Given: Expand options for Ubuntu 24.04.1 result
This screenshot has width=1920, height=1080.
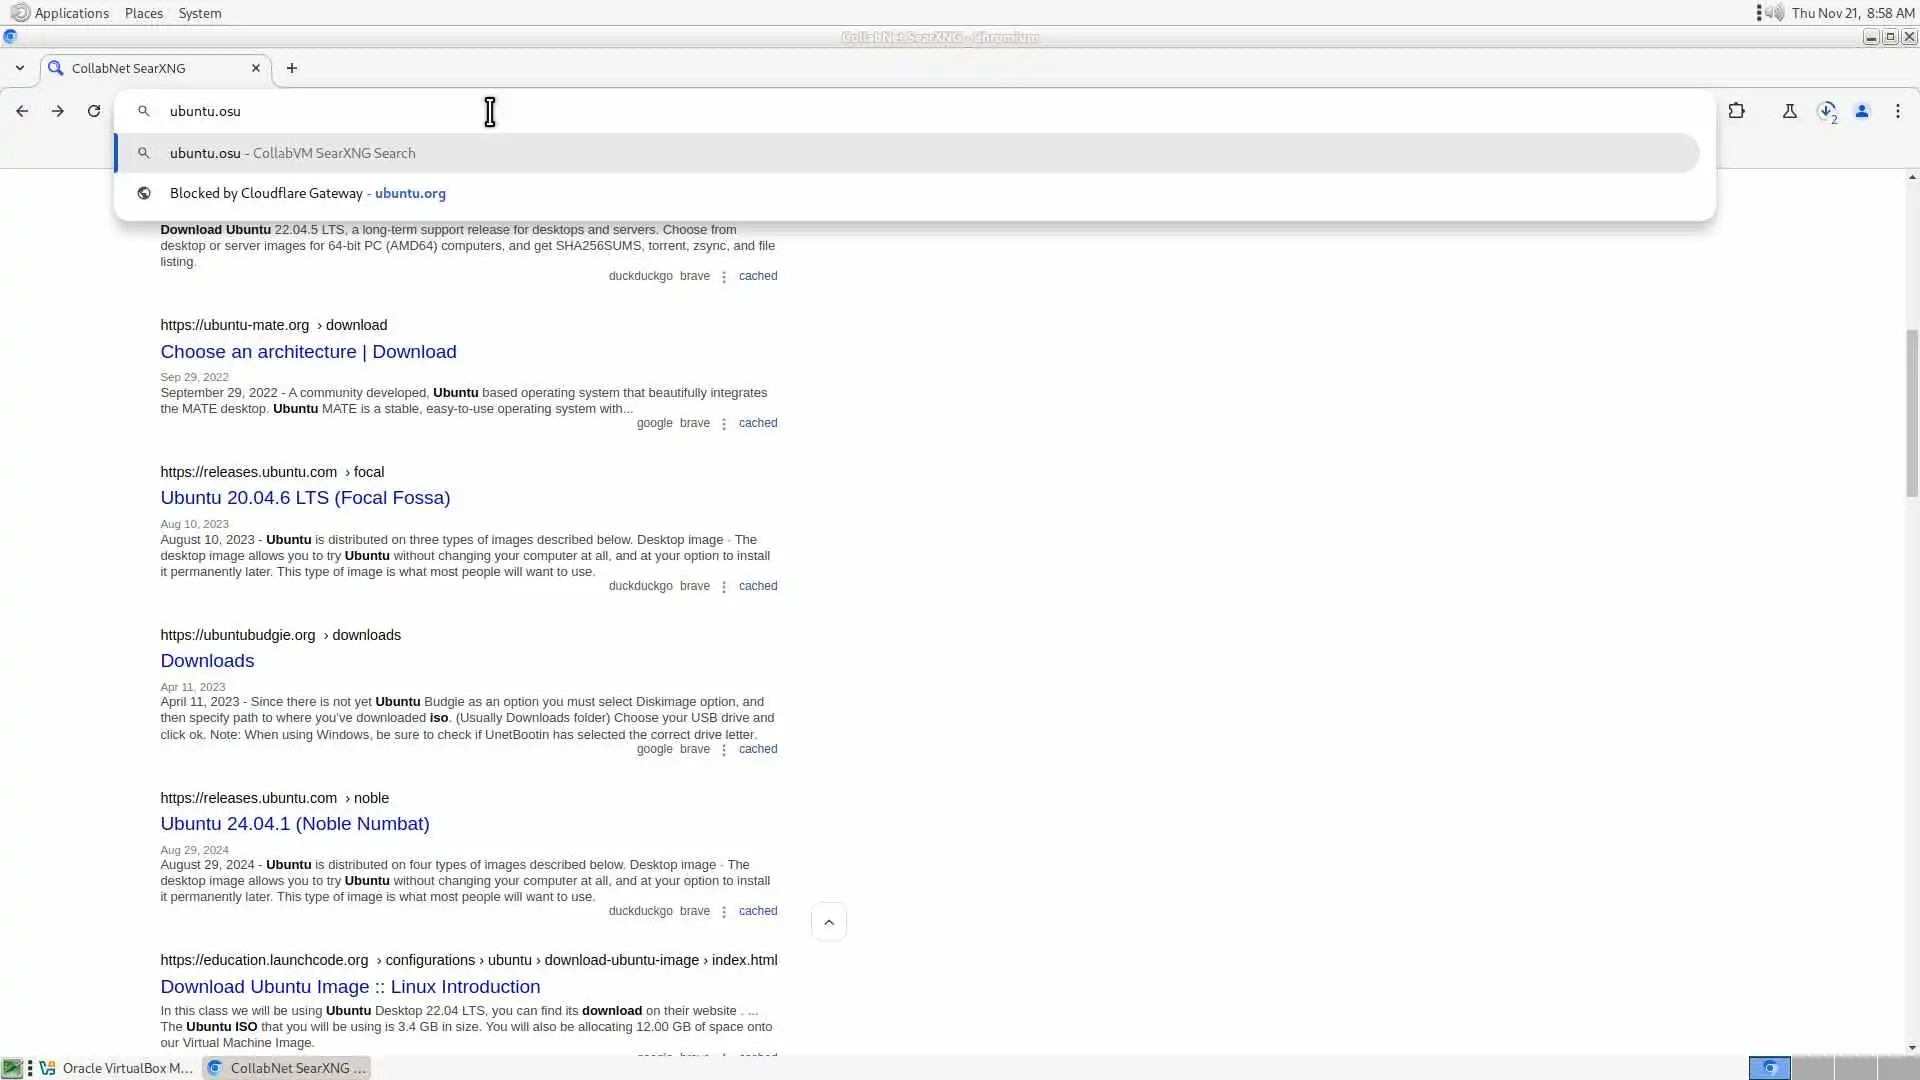Looking at the screenshot, I should point(724,912).
